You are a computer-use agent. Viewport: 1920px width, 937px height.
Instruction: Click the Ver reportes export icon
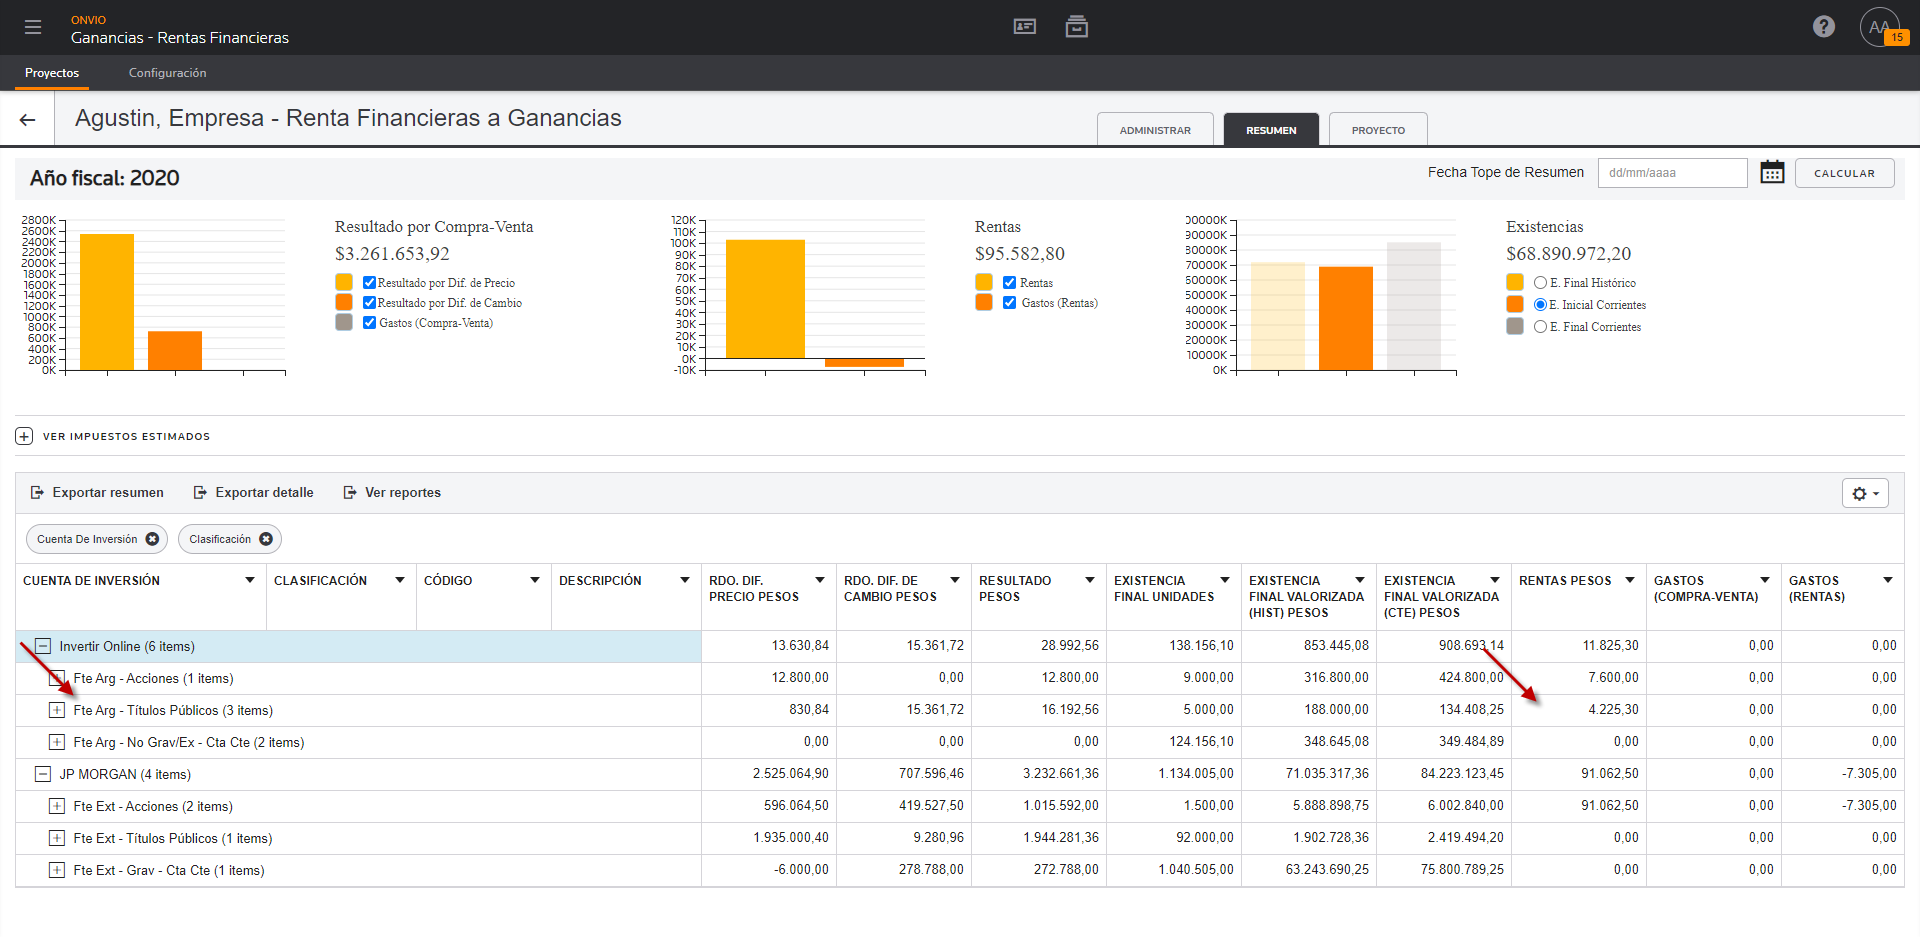pos(350,492)
